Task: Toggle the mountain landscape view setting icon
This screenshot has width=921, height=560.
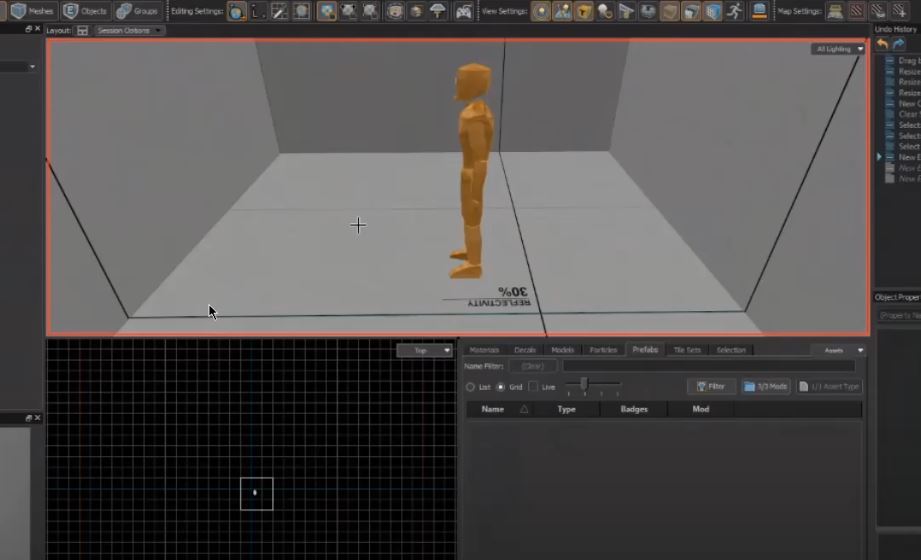Action: tap(563, 11)
